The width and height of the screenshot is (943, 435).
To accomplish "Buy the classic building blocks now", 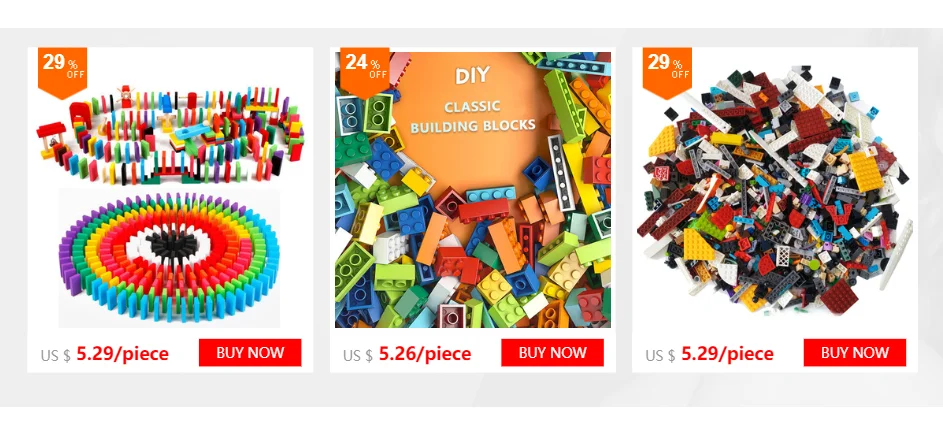I will coord(553,353).
